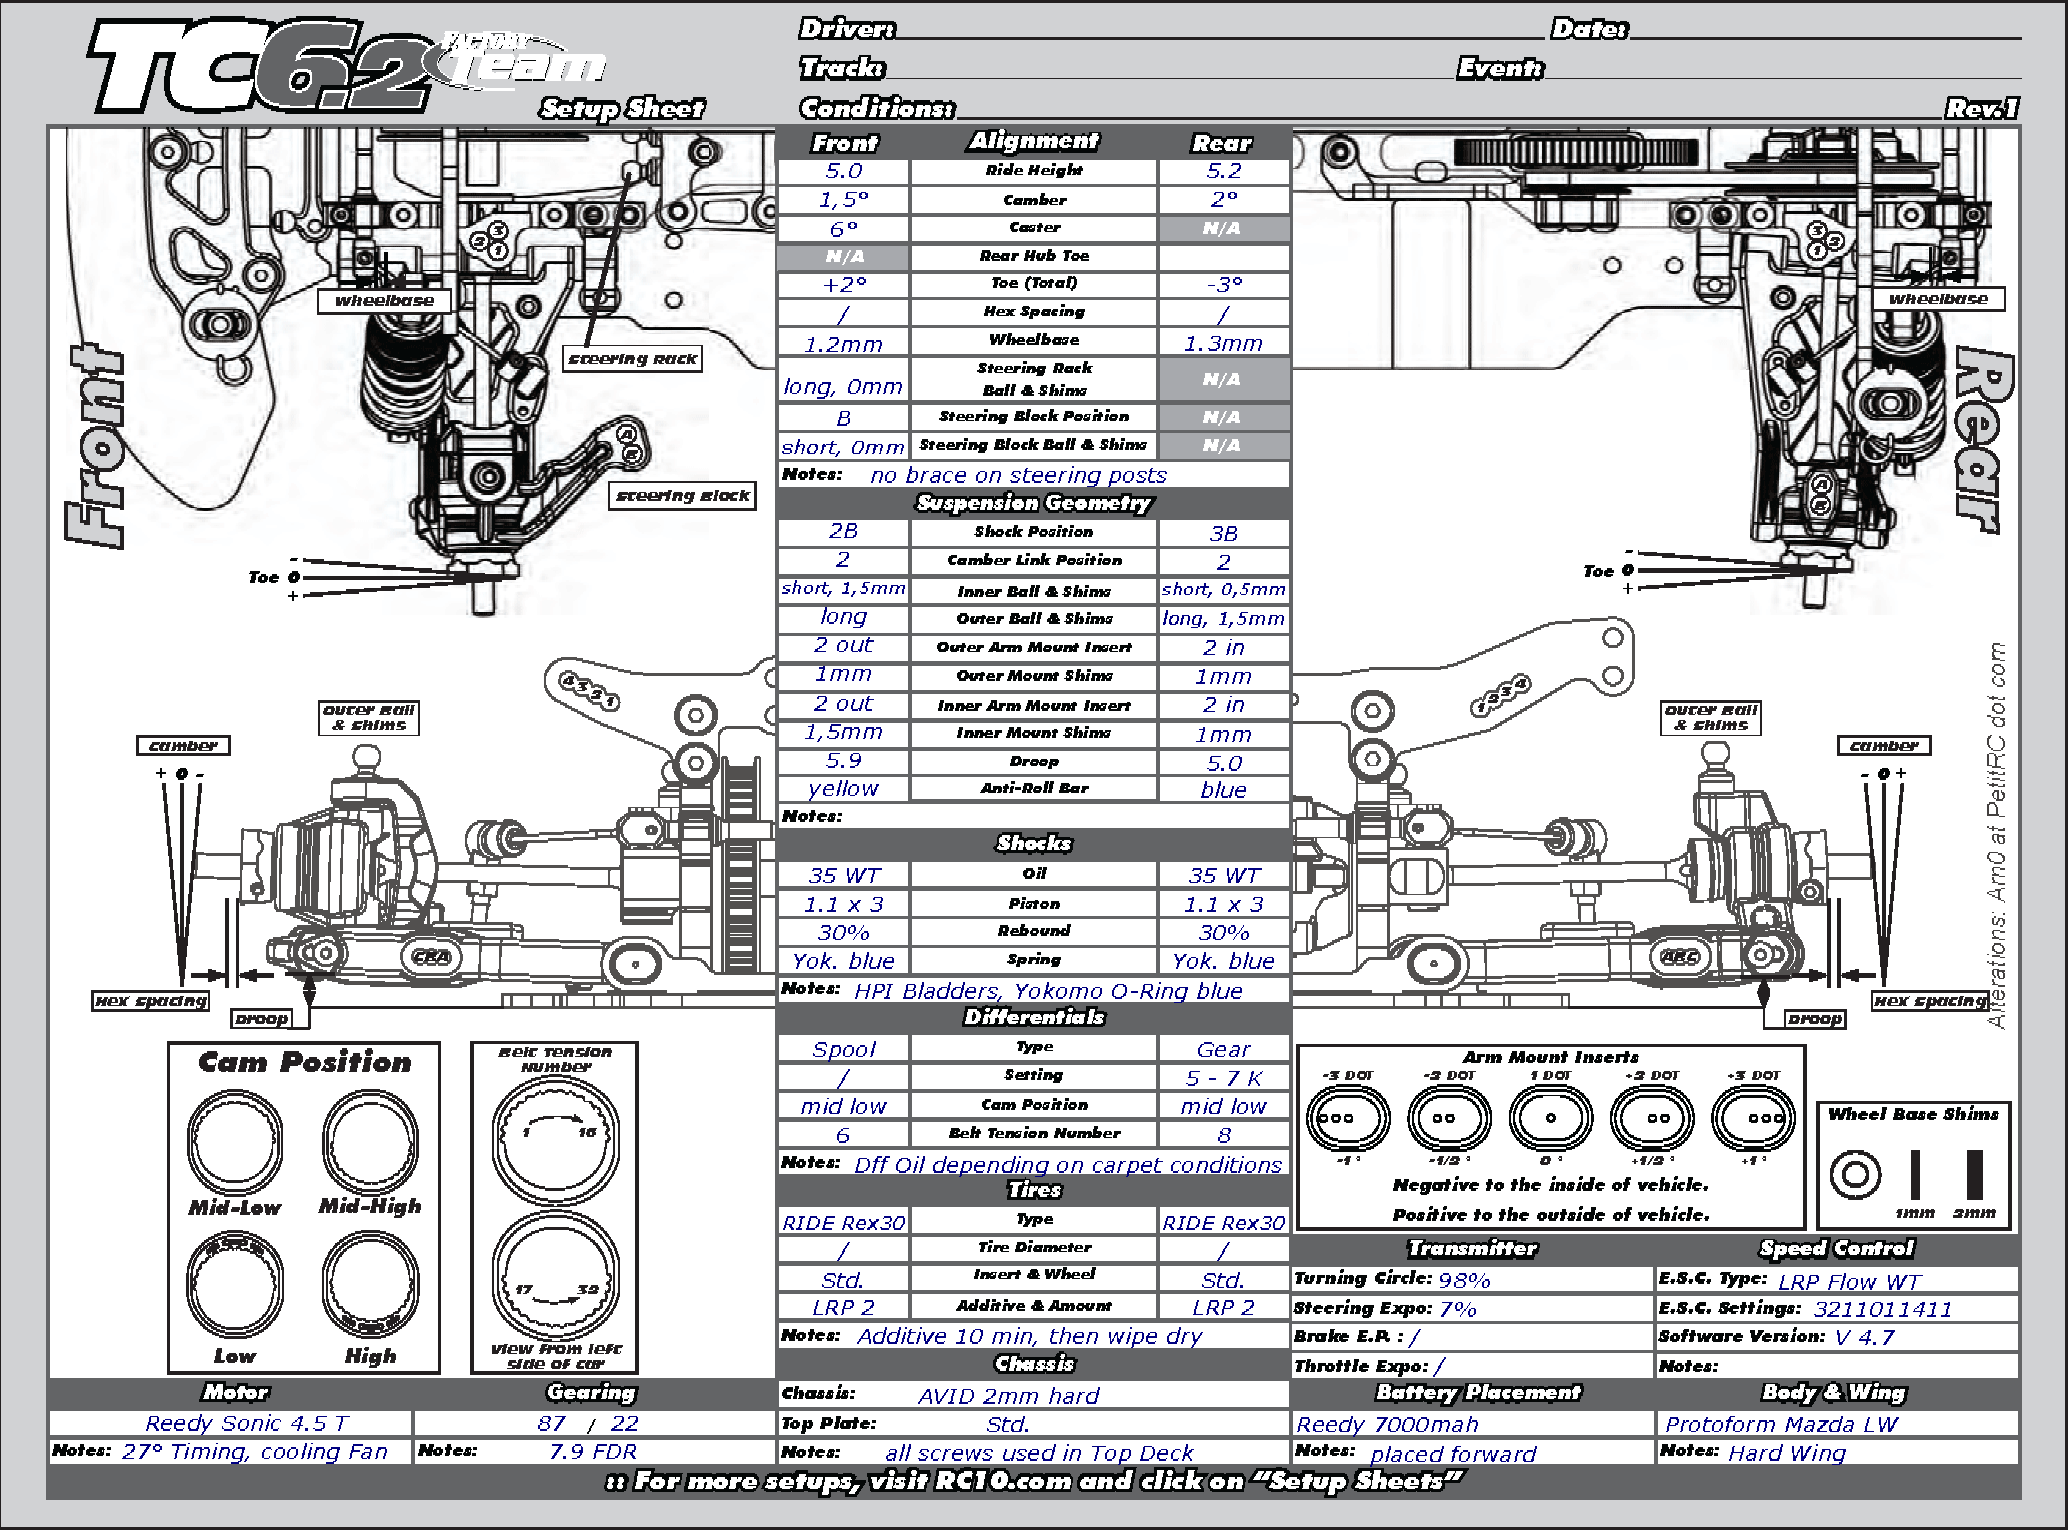Click the Conditions field
2068x1530 pixels.
[x=1448, y=106]
